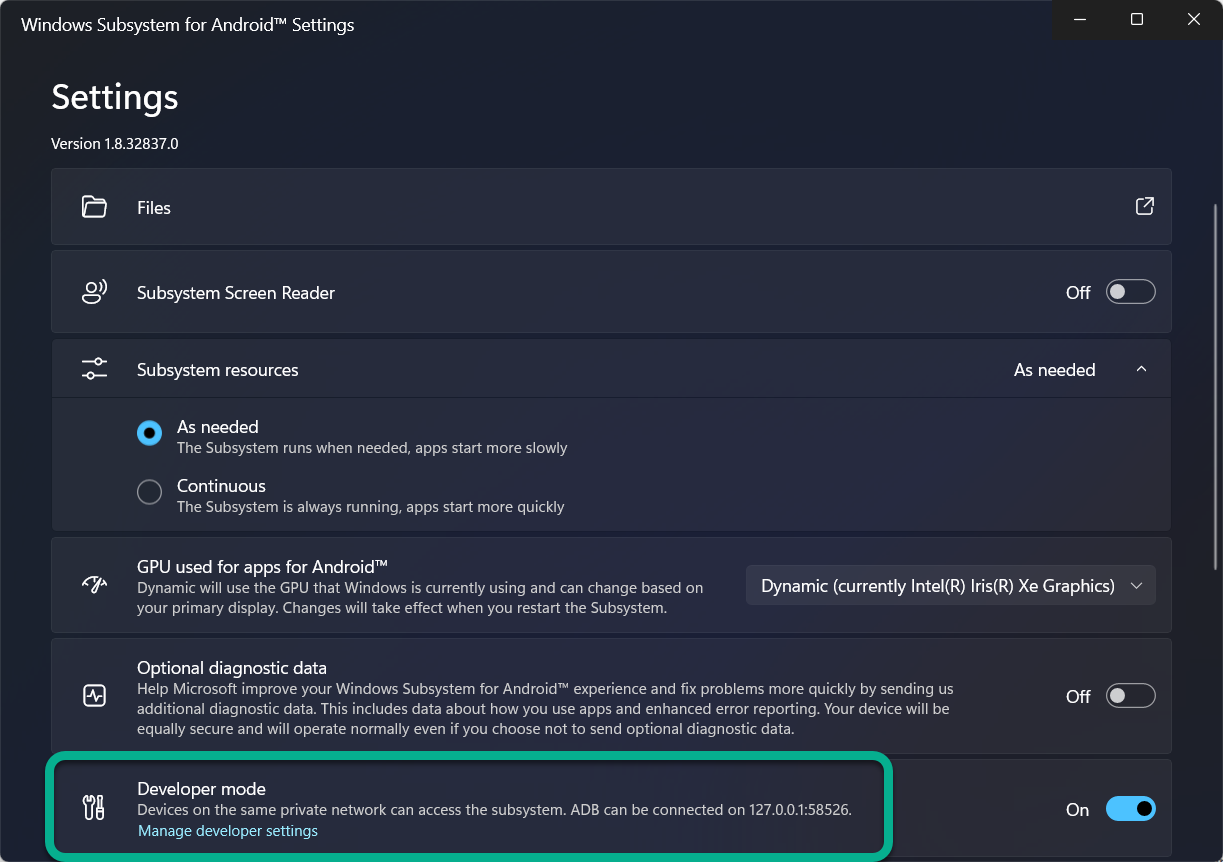Click the Developer mode title text
1223x862 pixels.
(x=201, y=789)
